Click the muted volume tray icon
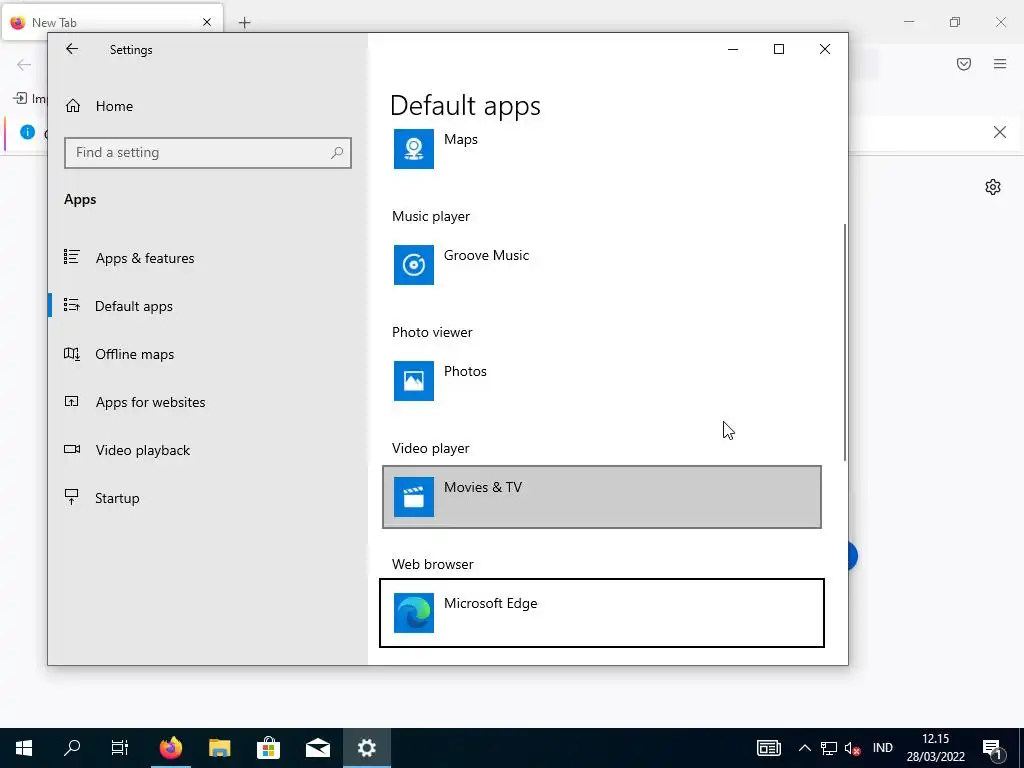 click(852, 748)
